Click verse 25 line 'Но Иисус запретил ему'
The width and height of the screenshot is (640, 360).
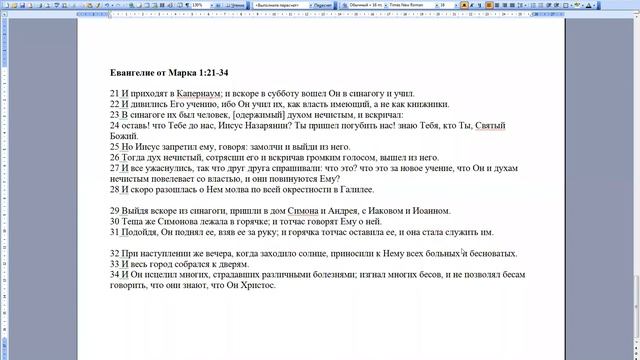[x=230, y=147]
